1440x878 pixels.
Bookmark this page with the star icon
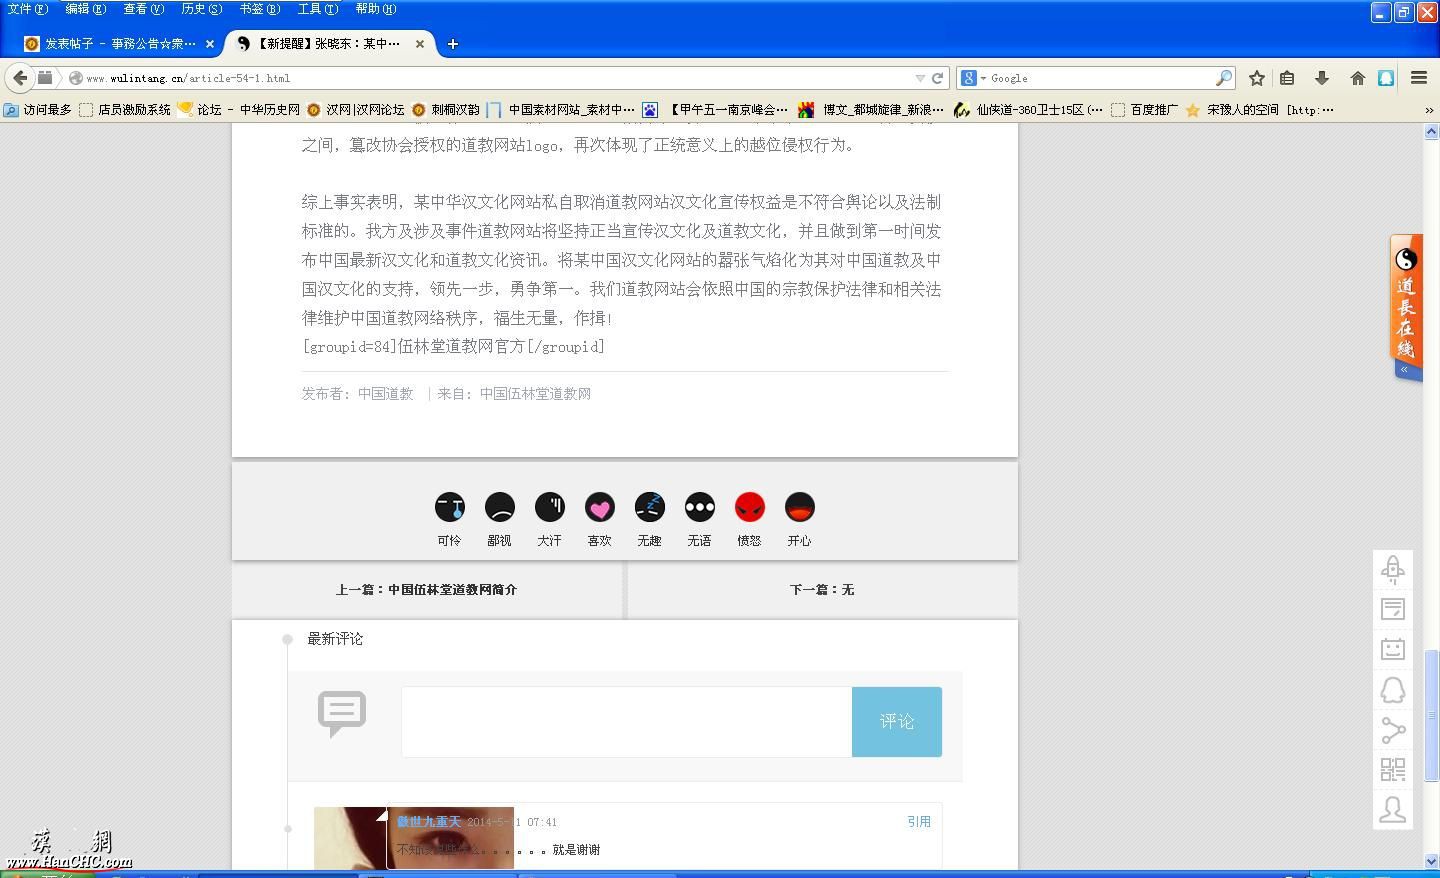click(1257, 78)
